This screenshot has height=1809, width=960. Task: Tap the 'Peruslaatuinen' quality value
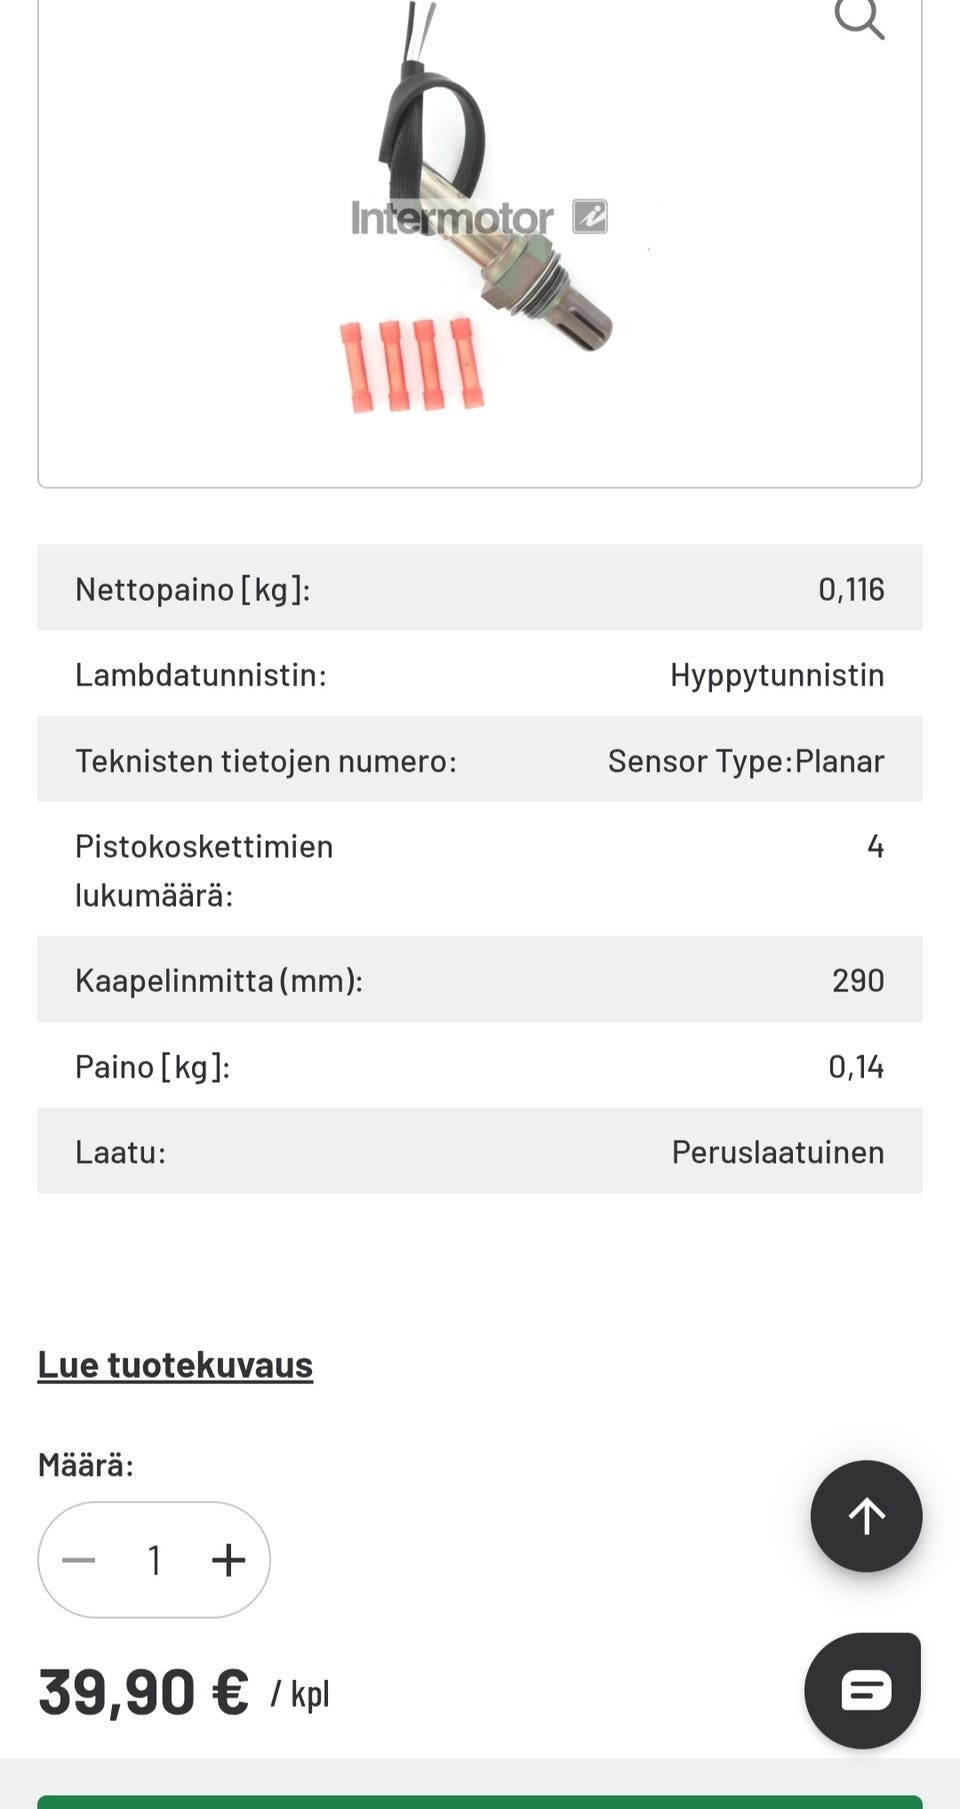(777, 1152)
